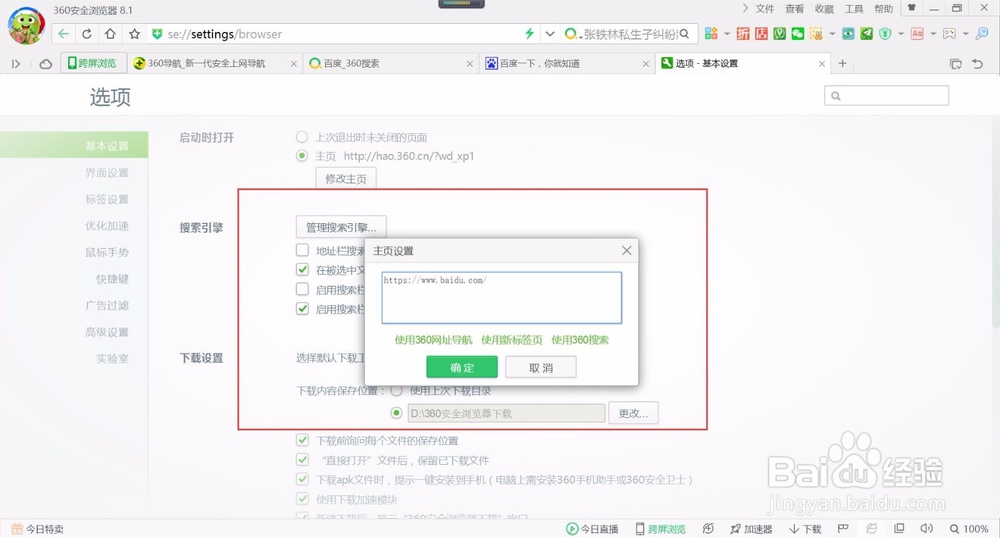Screen dimensions: 1000x538
Task: Open dropdown next to green yen shield icon
Action: tap(901, 34)
